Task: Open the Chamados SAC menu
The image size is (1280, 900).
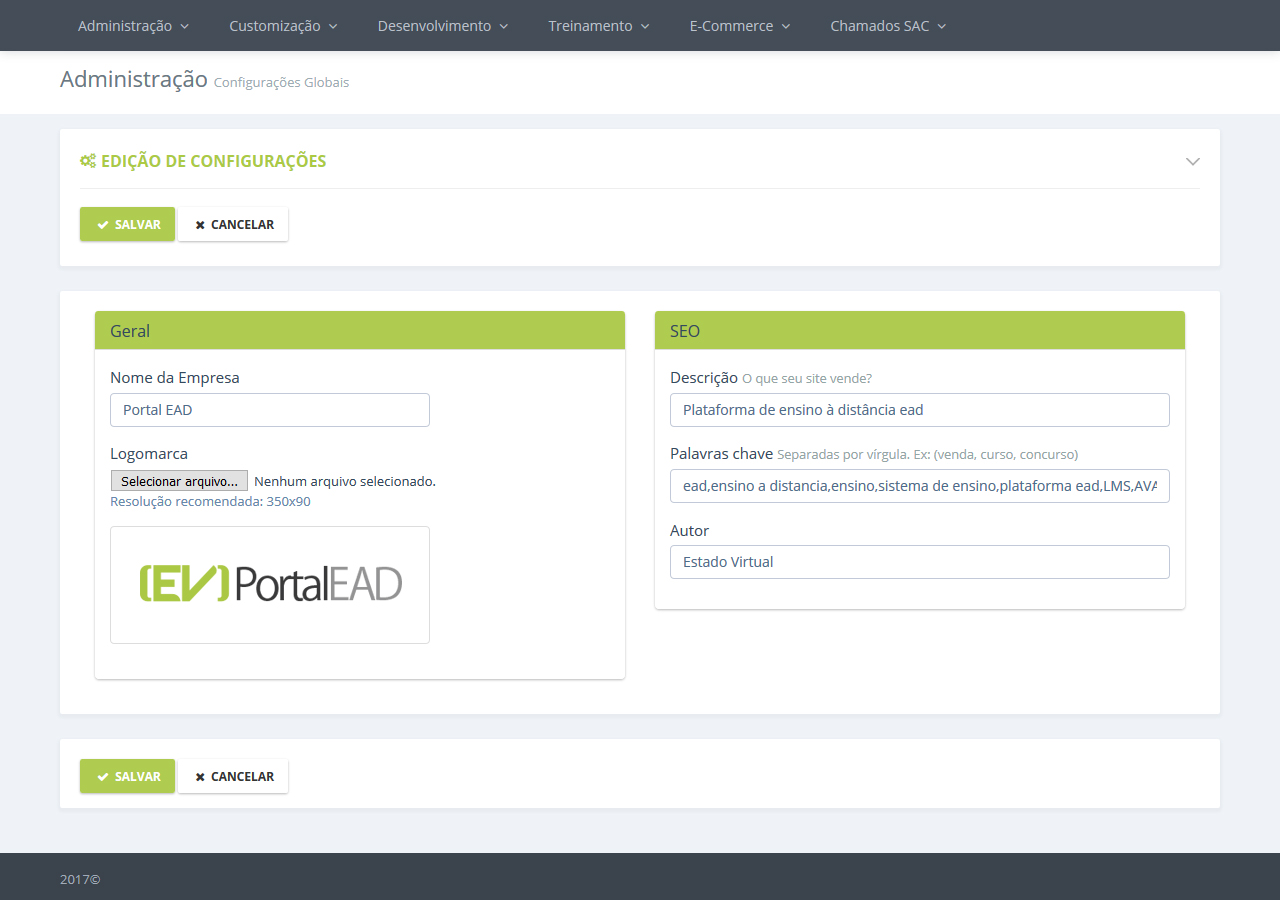Action: 888,25
